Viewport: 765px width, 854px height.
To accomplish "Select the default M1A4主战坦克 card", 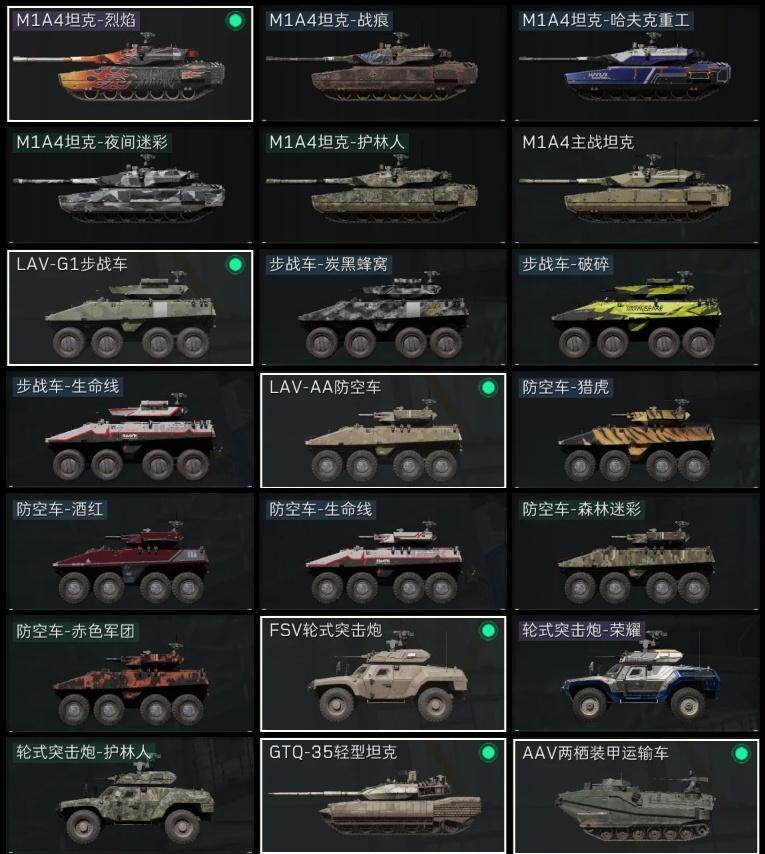I will [636, 186].
